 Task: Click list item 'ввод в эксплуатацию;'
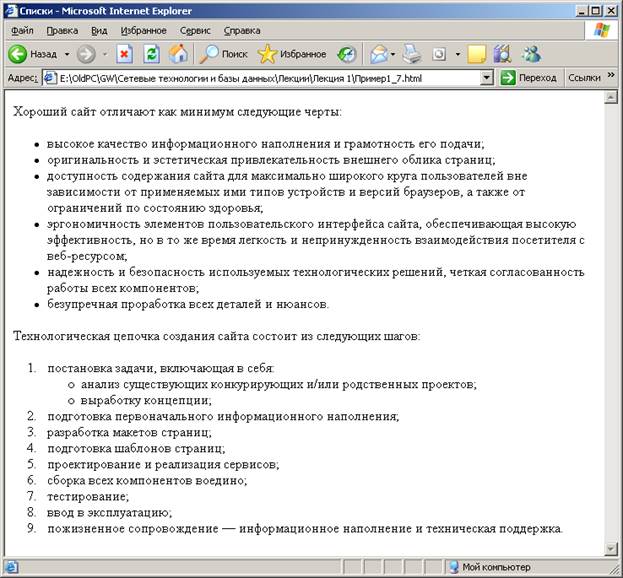(x=110, y=512)
